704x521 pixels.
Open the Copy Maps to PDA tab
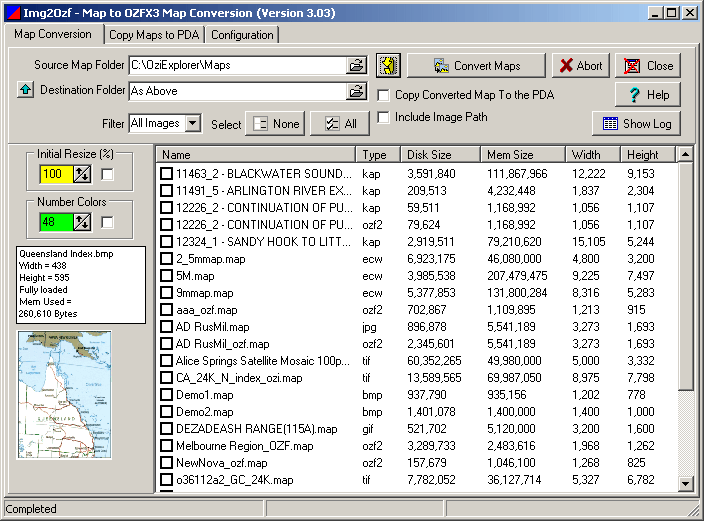pyautogui.click(x=154, y=35)
